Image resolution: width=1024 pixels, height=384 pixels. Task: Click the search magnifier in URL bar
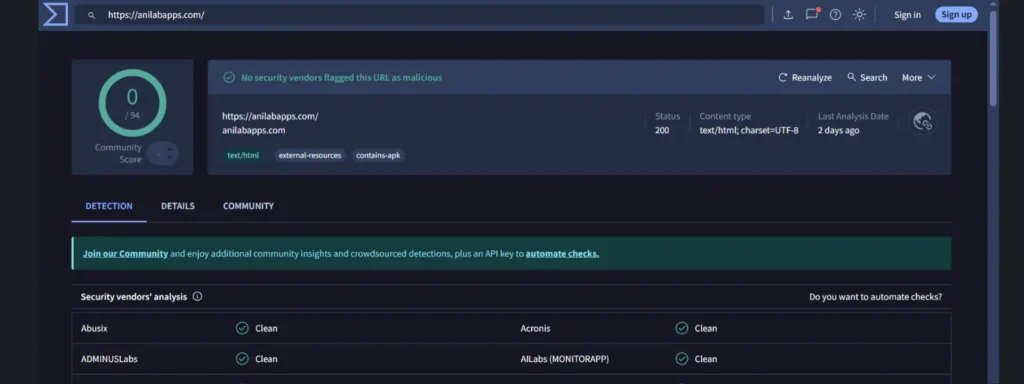91,15
